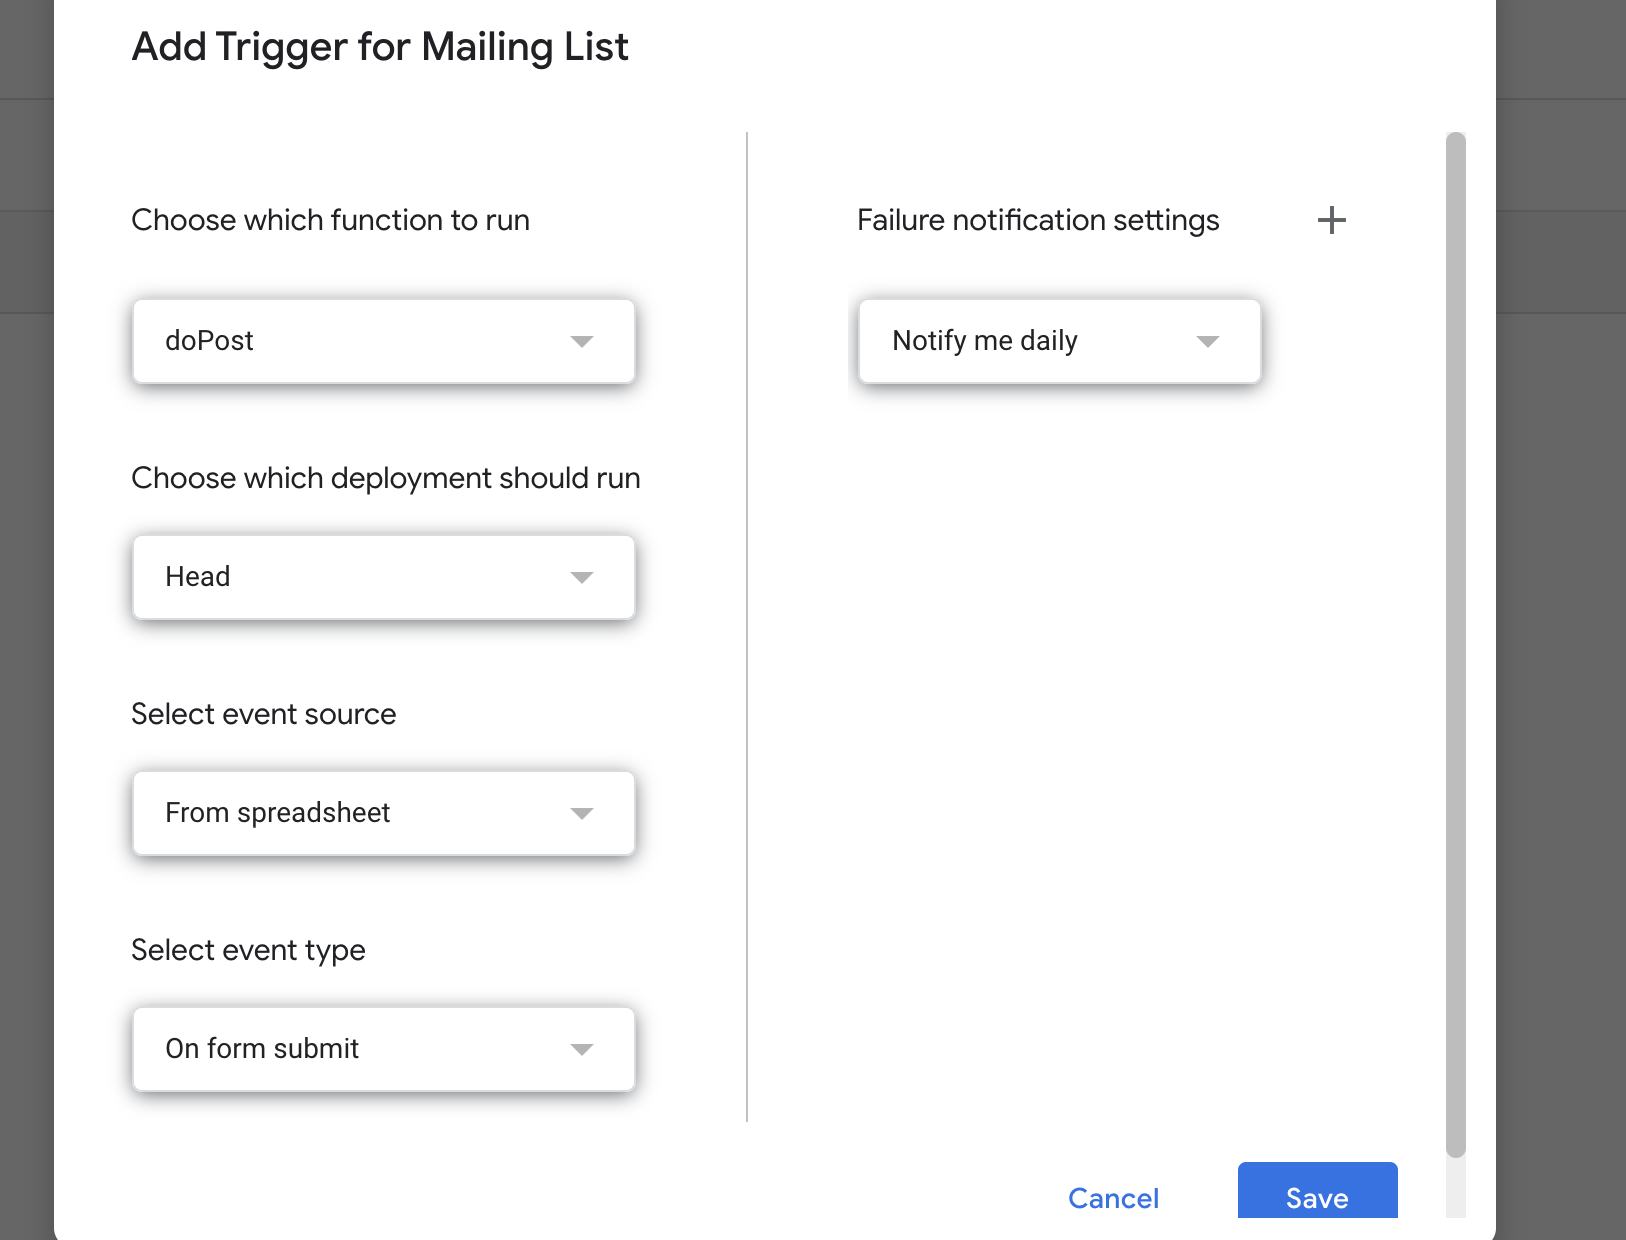The width and height of the screenshot is (1626, 1240).
Task: Click the arrow icon beside Notify me daily
Action: click(1208, 342)
